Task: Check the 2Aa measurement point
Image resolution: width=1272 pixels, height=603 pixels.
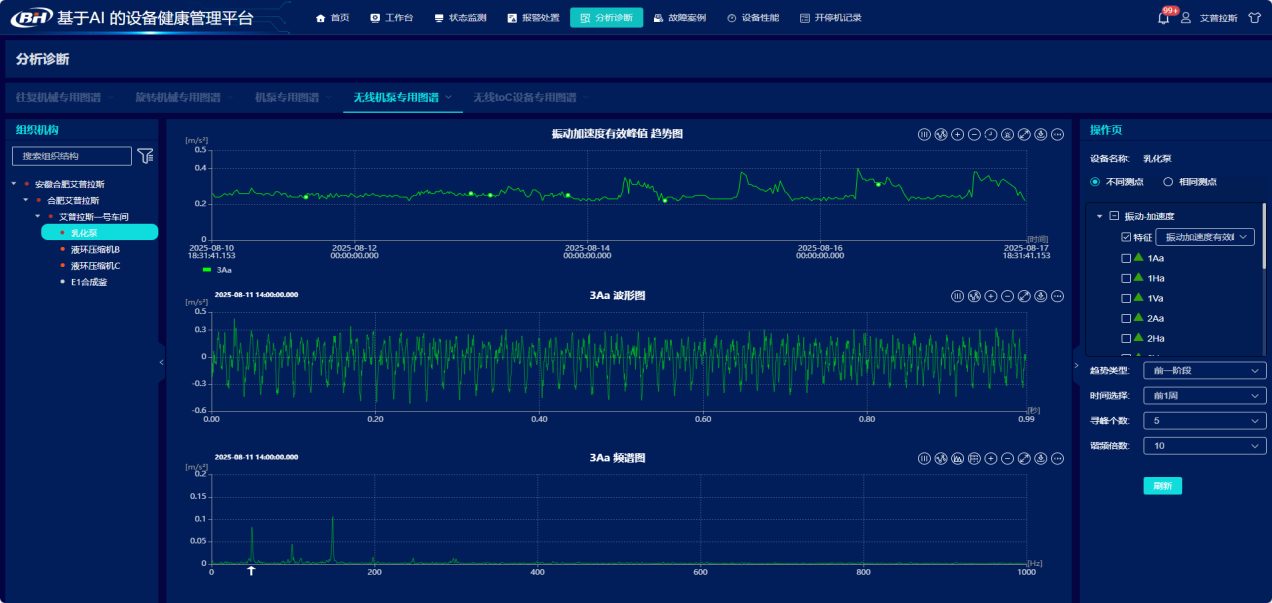Action: pos(1126,318)
